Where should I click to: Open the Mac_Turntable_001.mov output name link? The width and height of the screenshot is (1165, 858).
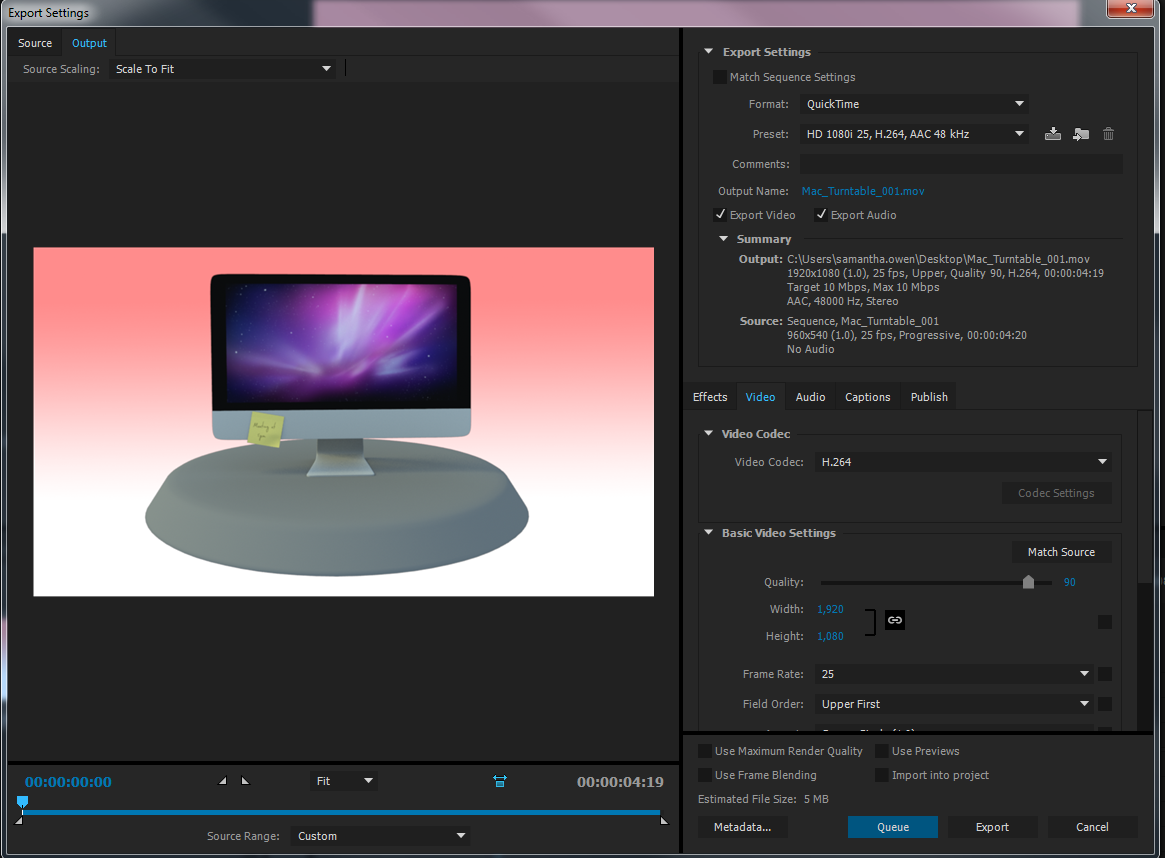click(x=862, y=190)
